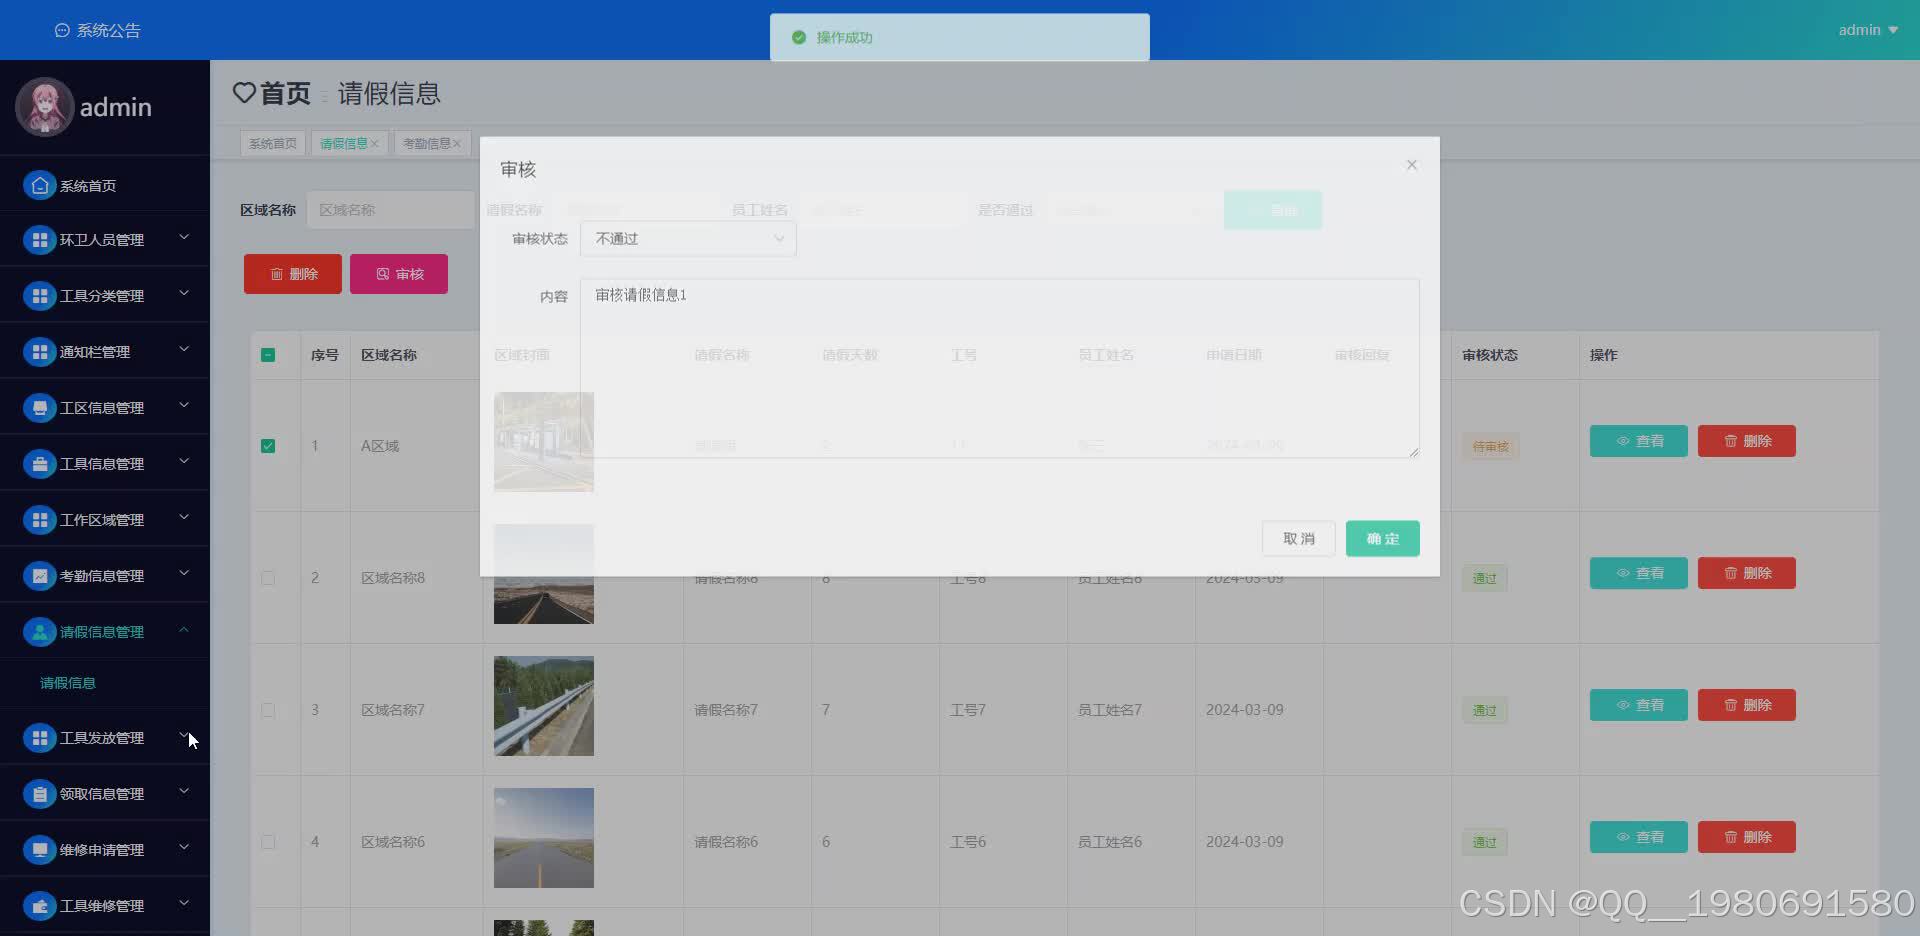
Task: Click the 系统公告 chat bubble icon
Action: coord(62,31)
